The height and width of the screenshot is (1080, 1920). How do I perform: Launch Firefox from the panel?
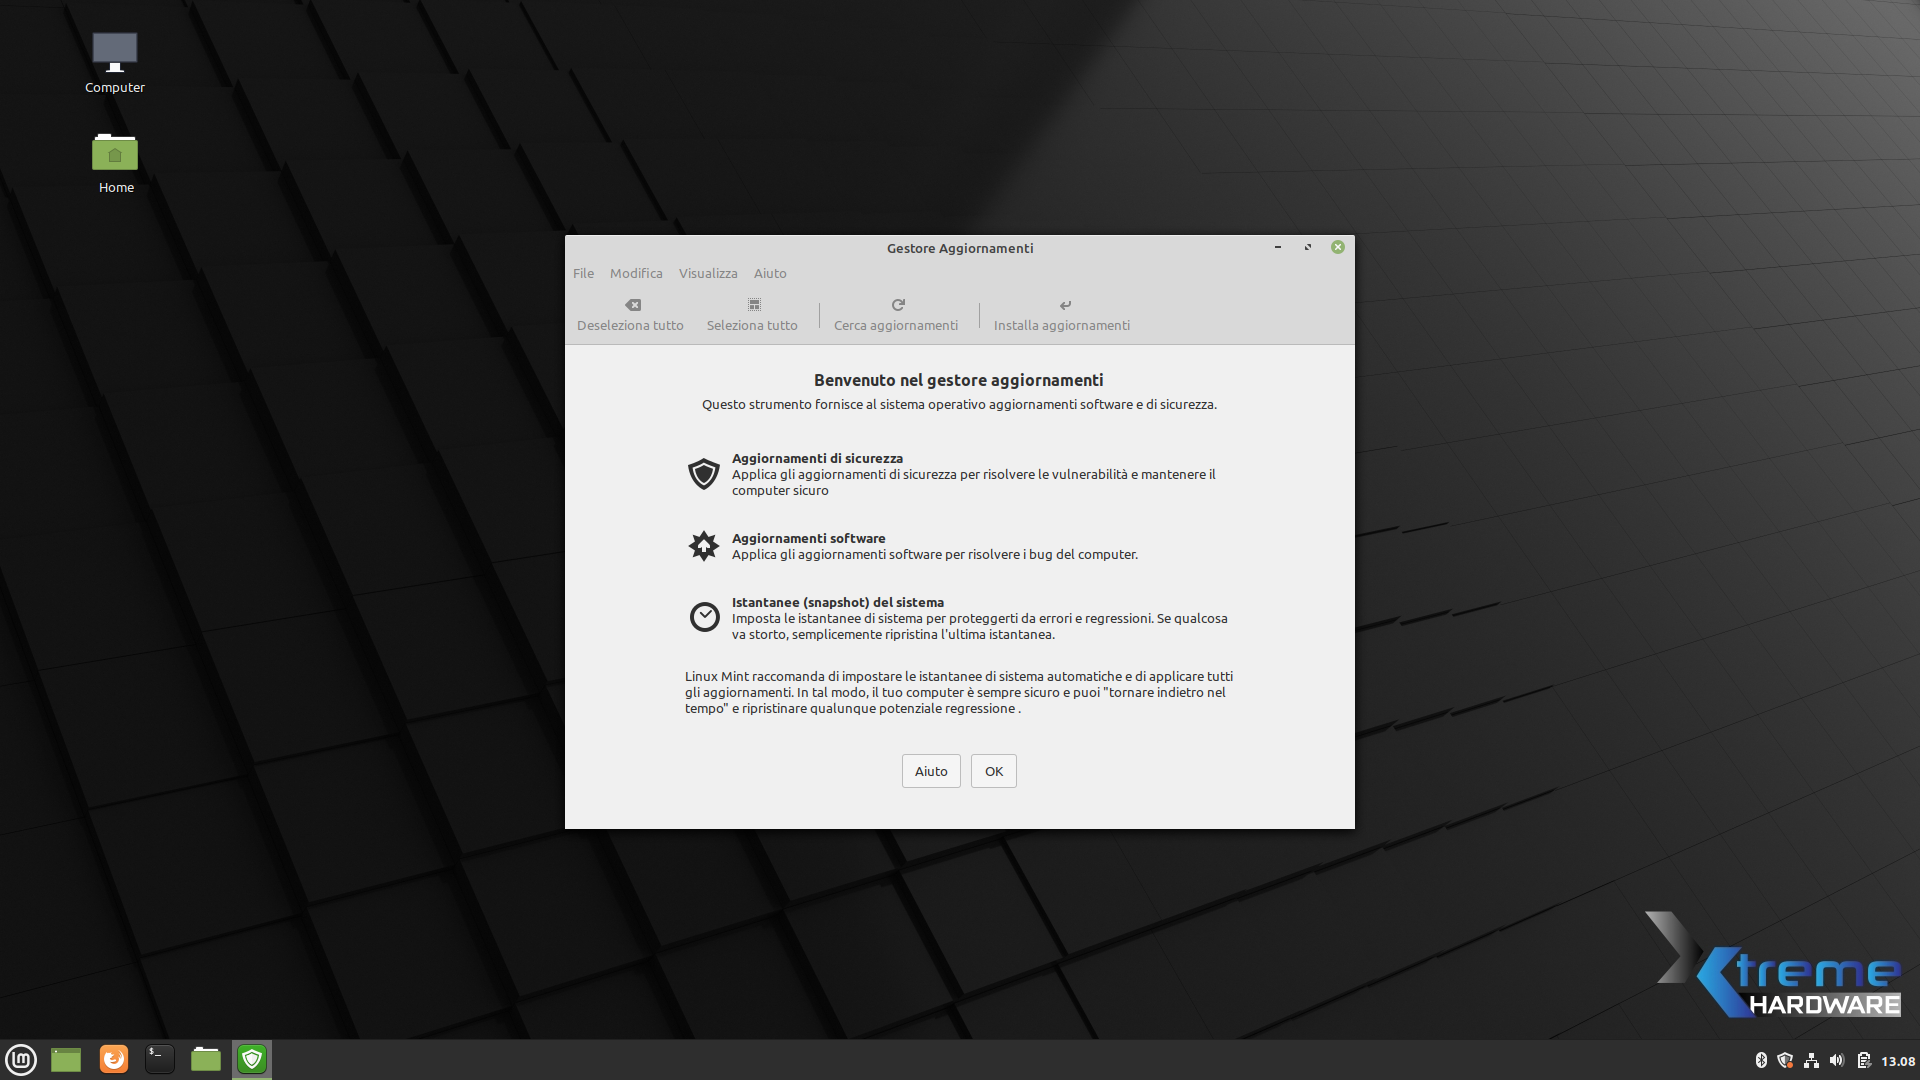(x=114, y=1059)
